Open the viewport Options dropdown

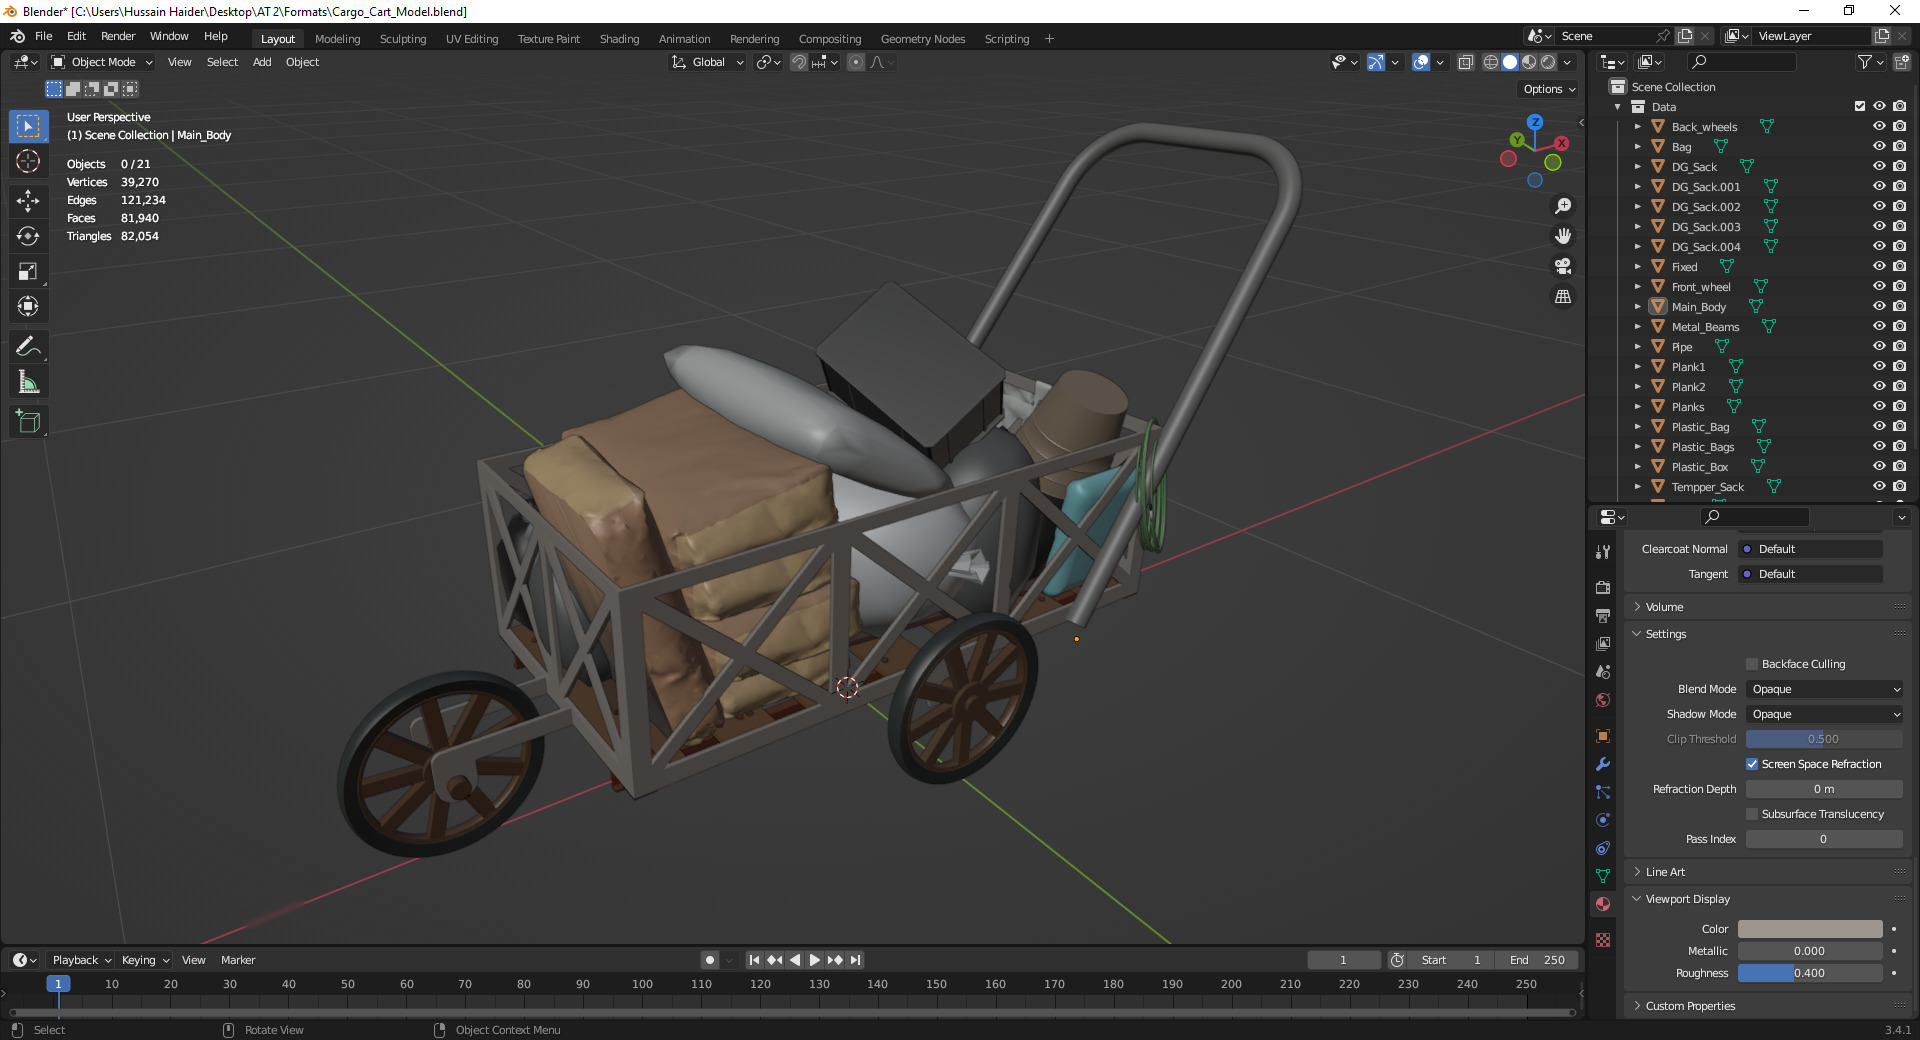pyautogui.click(x=1549, y=89)
